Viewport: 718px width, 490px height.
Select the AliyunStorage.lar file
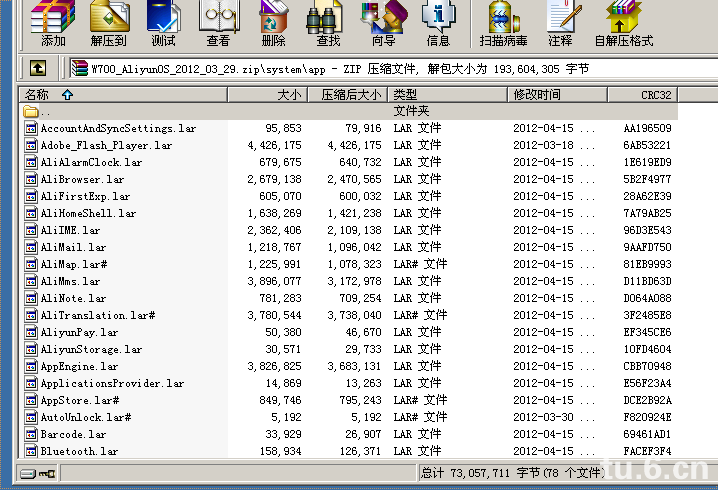(x=91, y=349)
